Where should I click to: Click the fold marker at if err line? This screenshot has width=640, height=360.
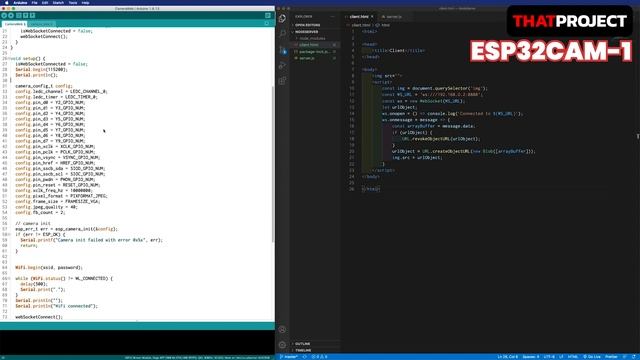click(9, 235)
